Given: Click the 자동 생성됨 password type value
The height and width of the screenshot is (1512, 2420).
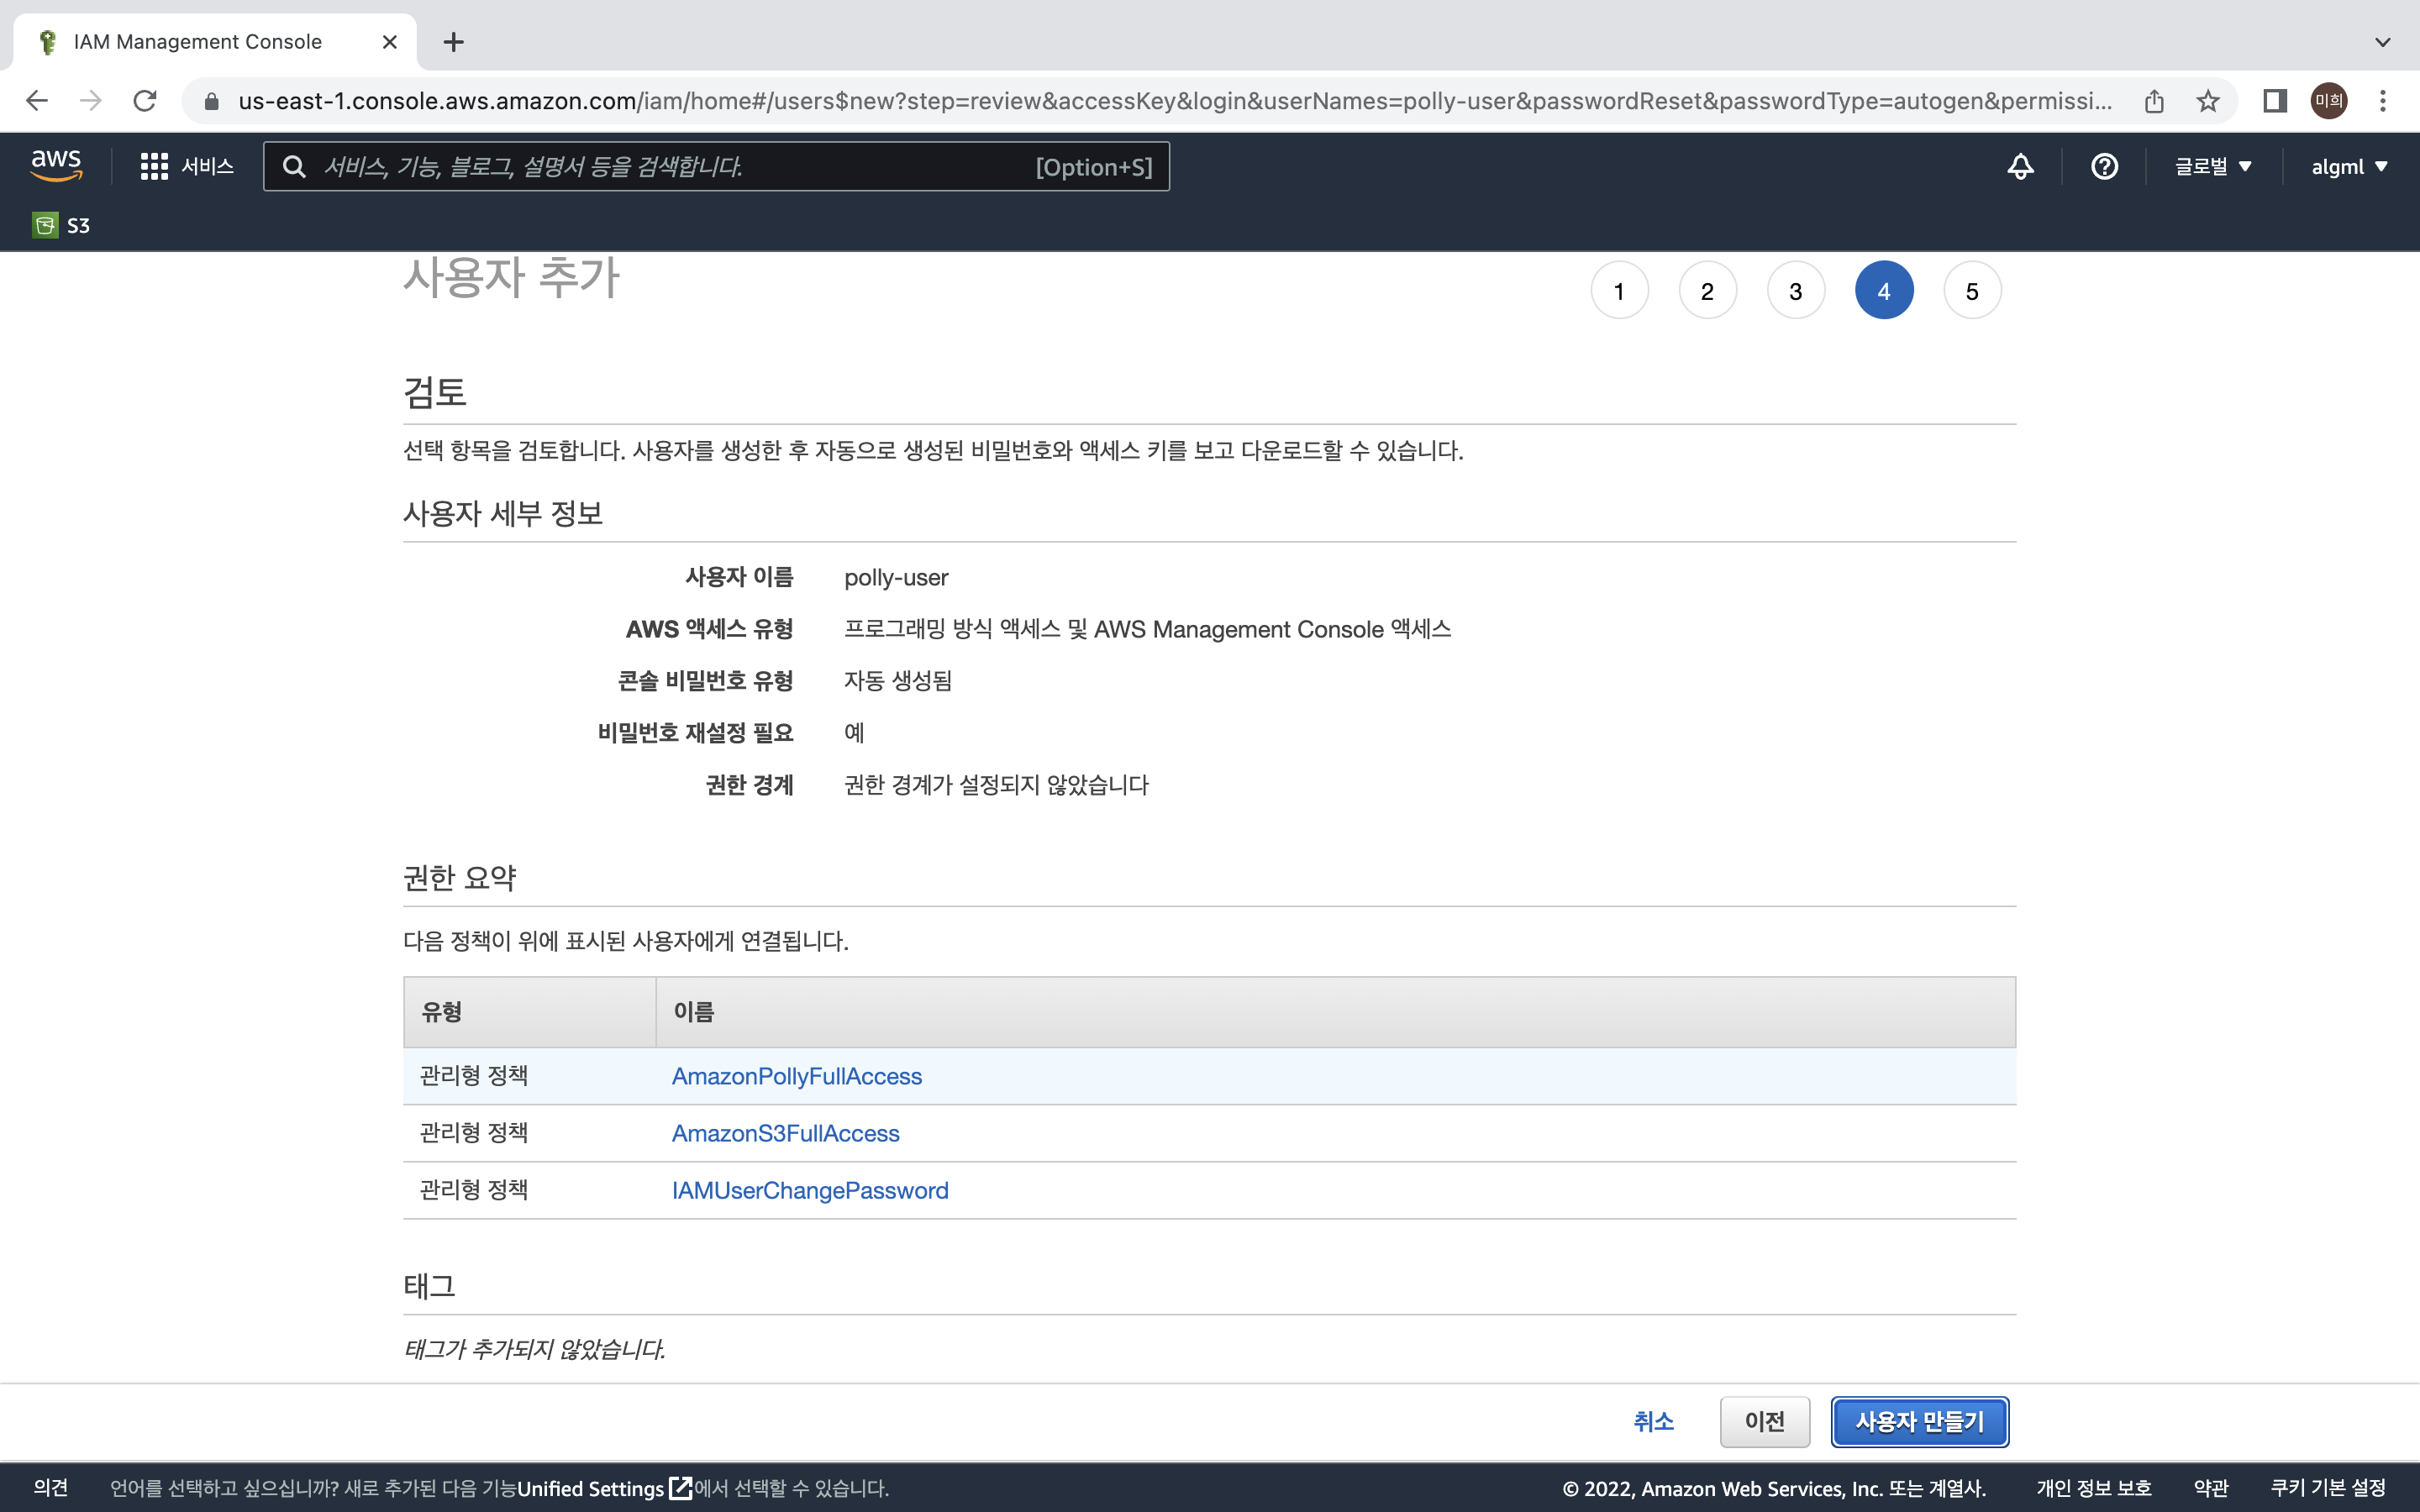Looking at the screenshot, I should tap(898, 681).
